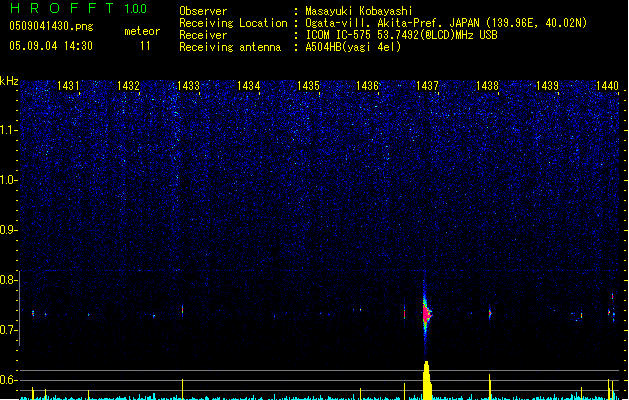Screen dimensions: 629x400
Task: Select the meteor count value 11
Action: click(145, 46)
